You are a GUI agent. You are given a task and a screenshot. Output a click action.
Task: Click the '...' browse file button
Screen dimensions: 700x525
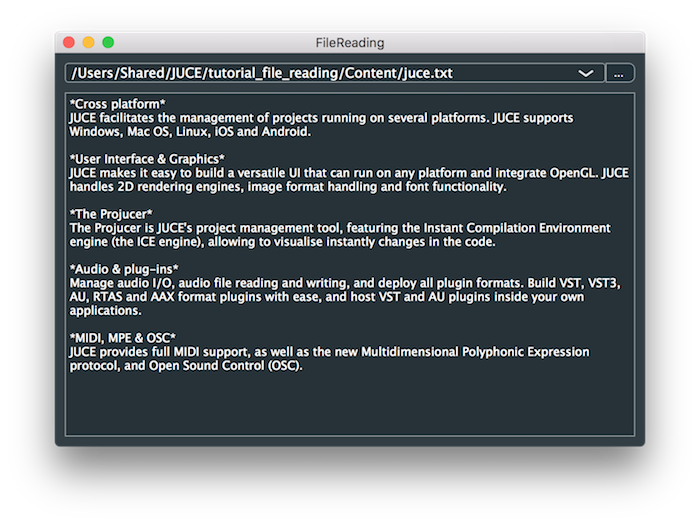click(620, 74)
